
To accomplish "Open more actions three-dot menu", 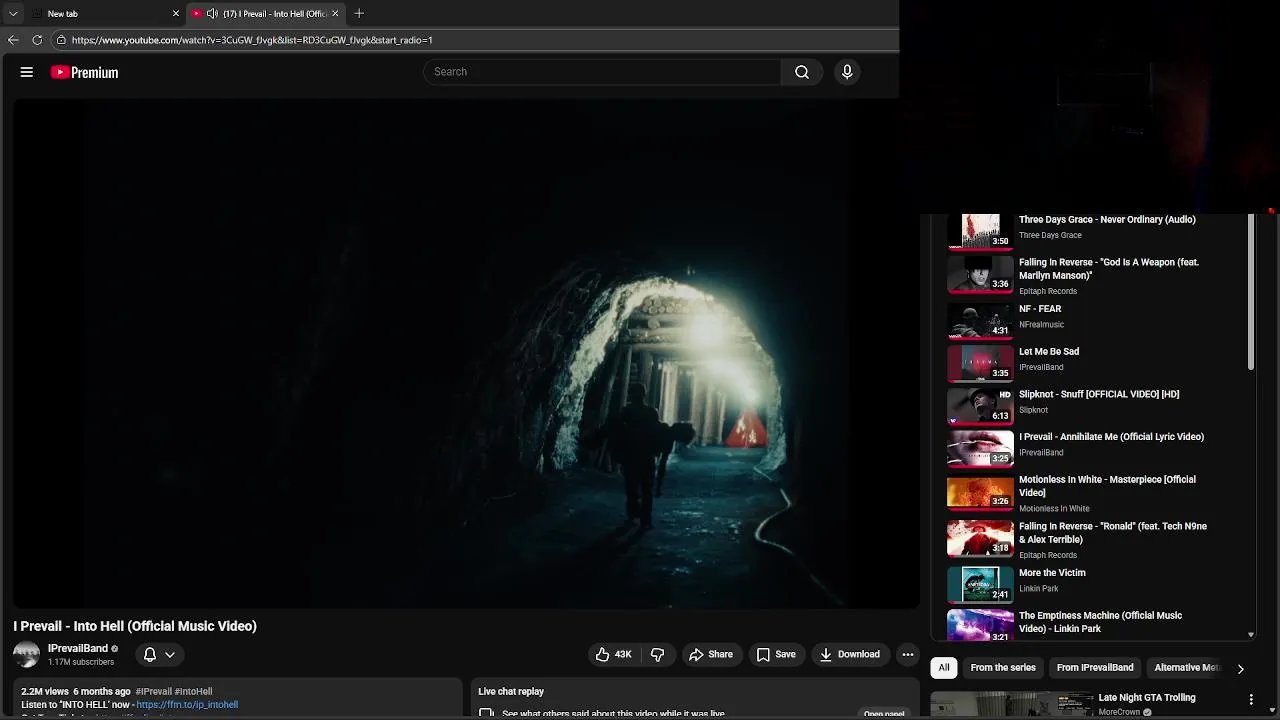I will (x=908, y=654).
